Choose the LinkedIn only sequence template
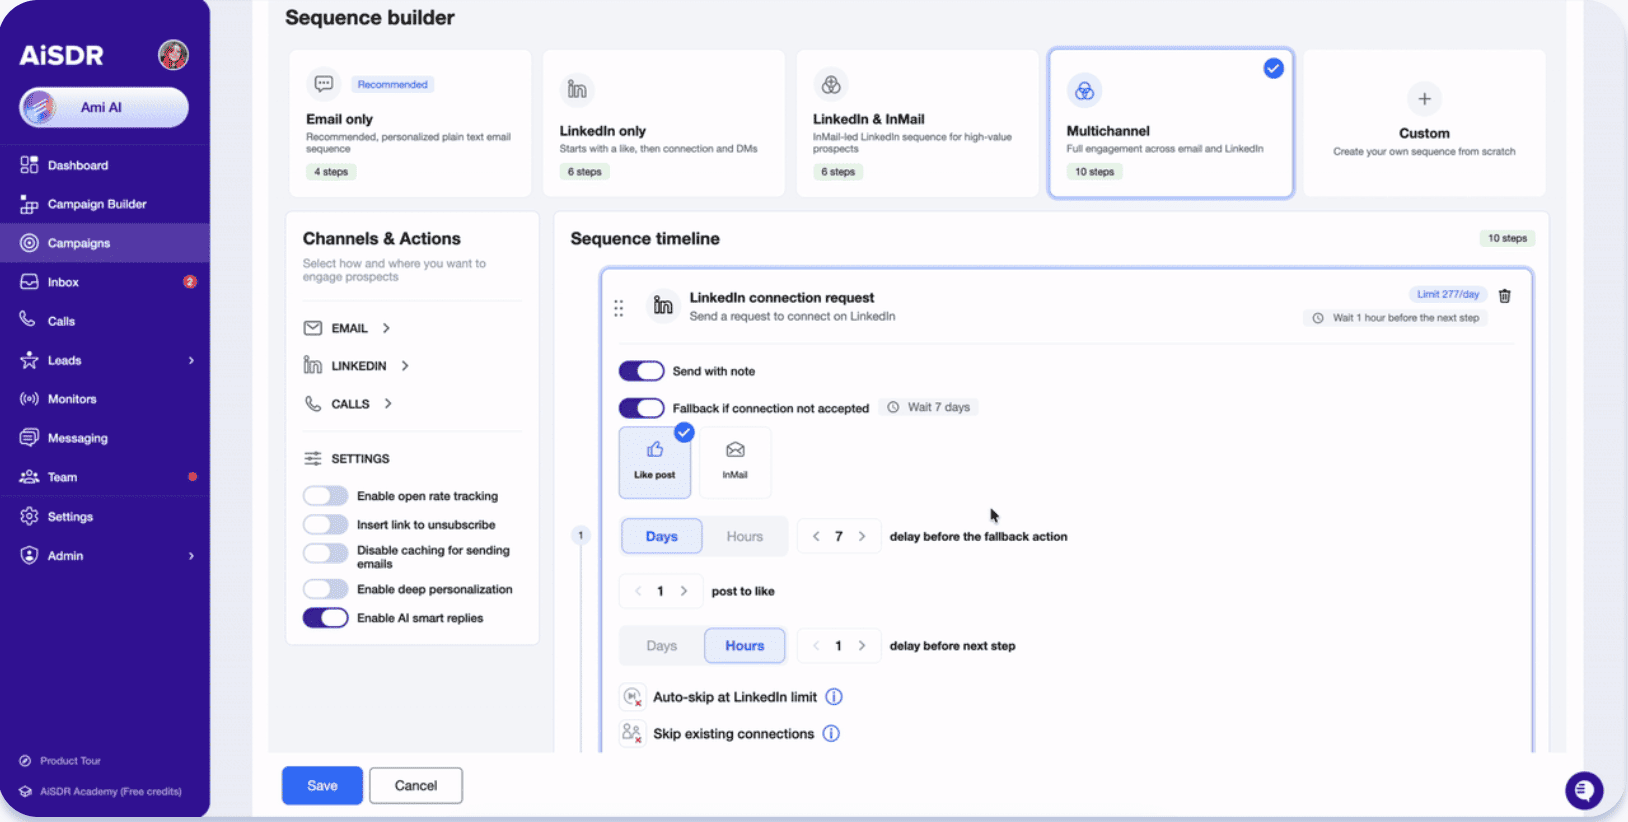1628x822 pixels. pos(664,123)
